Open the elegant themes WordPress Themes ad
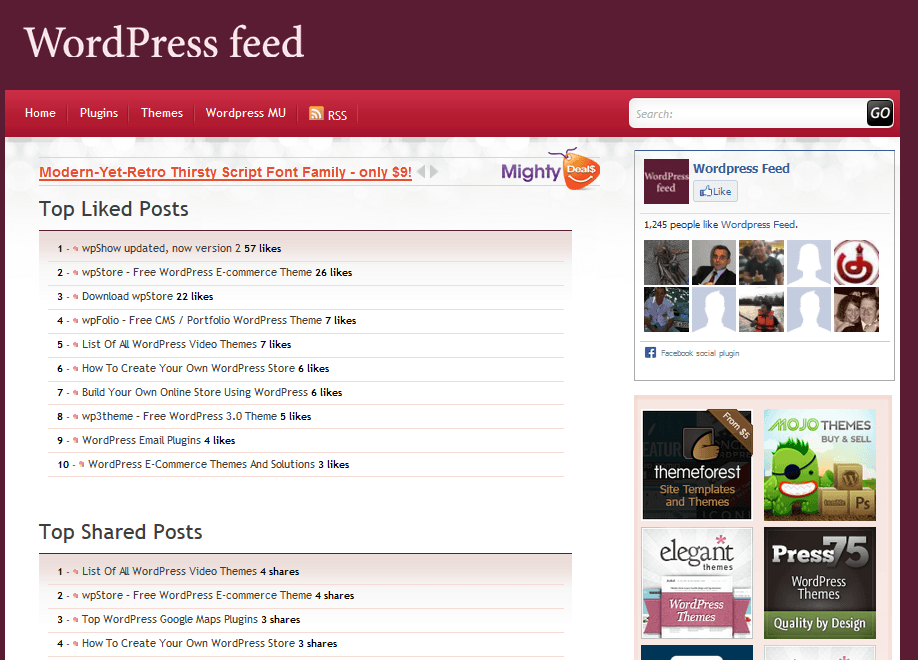The width and height of the screenshot is (918, 660). click(x=697, y=583)
